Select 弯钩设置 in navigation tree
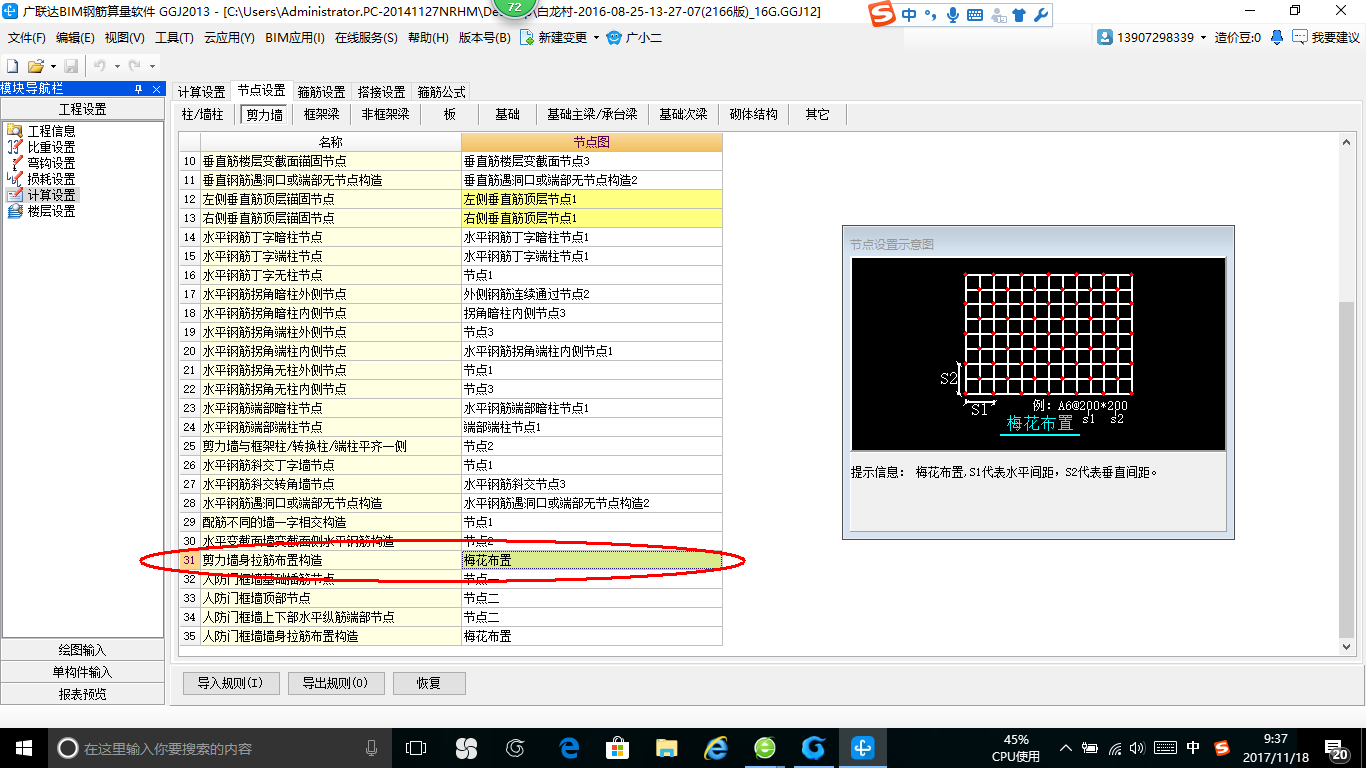Viewport: 1366px width, 768px height. (x=51, y=163)
